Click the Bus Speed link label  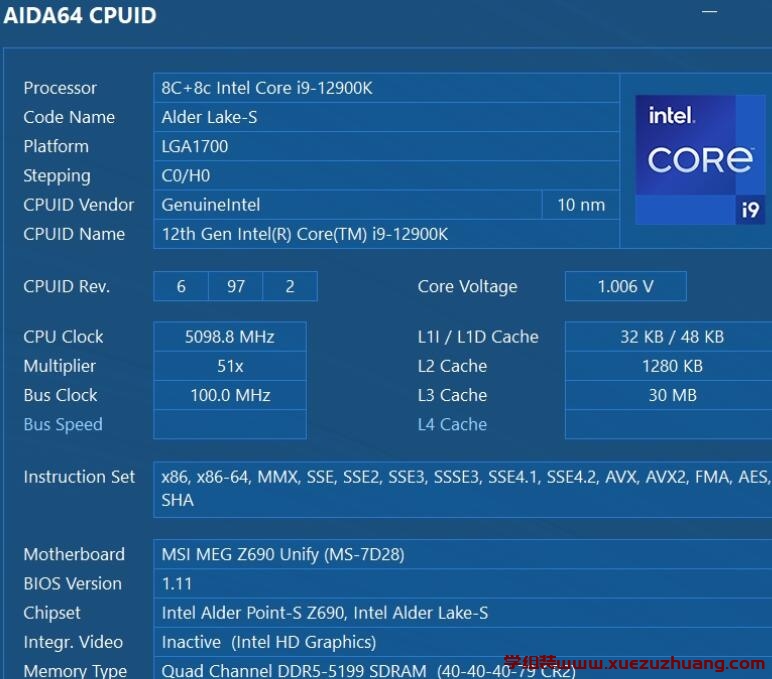(63, 424)
